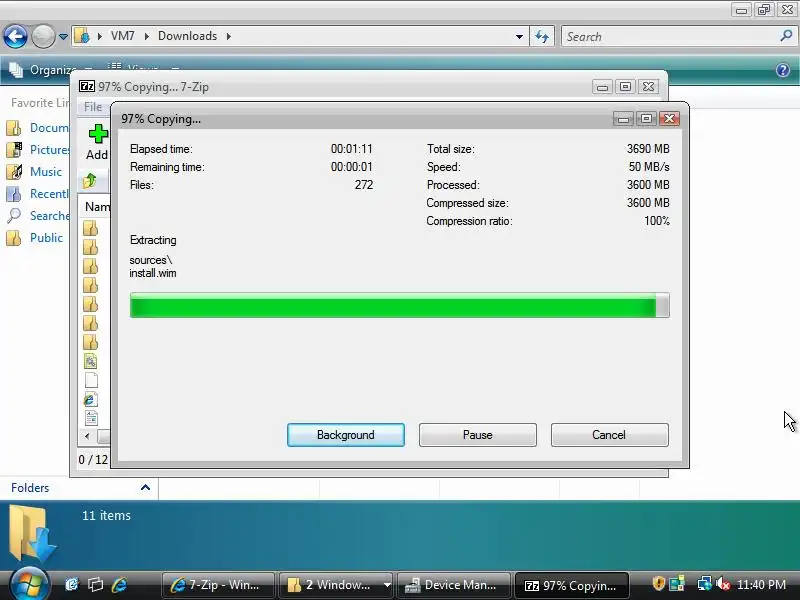Click the Forward button in Explorer
Viewport: 800px width, 600px height.
click(43, 36)
